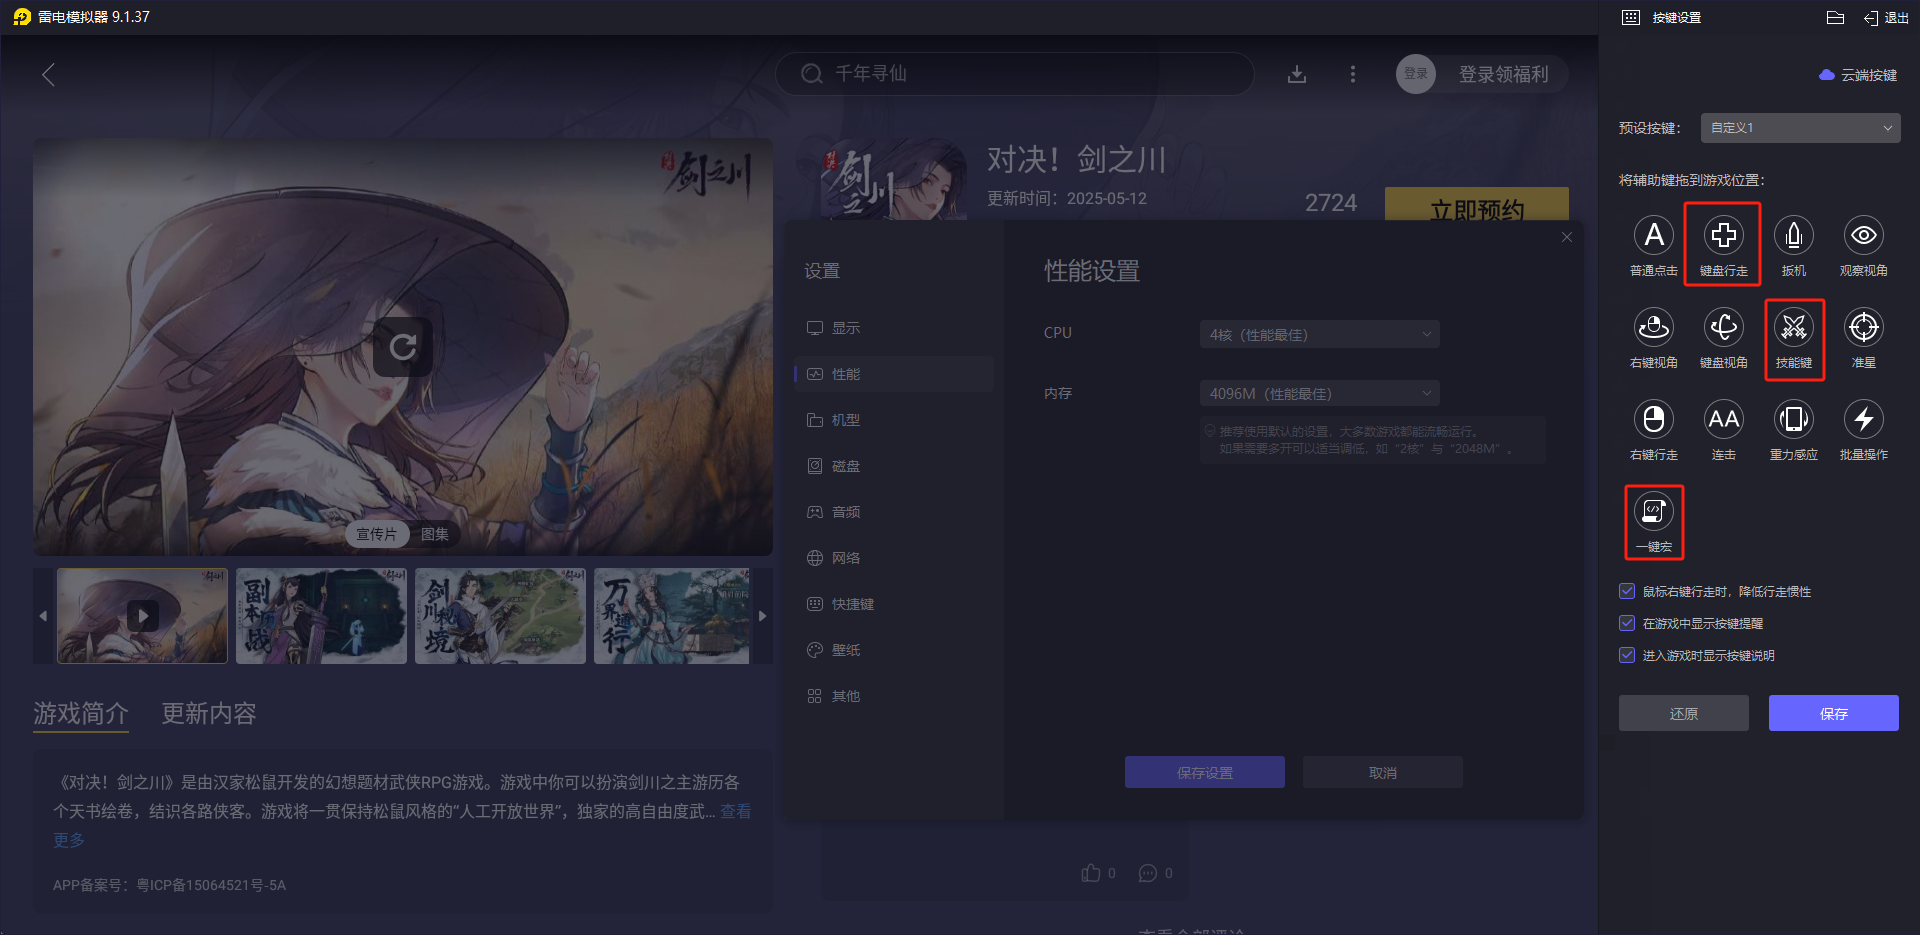The width and height of the screenshot is (1920, 935).
Task: Select the 观察视角 eye view icon
Action: [x=1864, y=236]
